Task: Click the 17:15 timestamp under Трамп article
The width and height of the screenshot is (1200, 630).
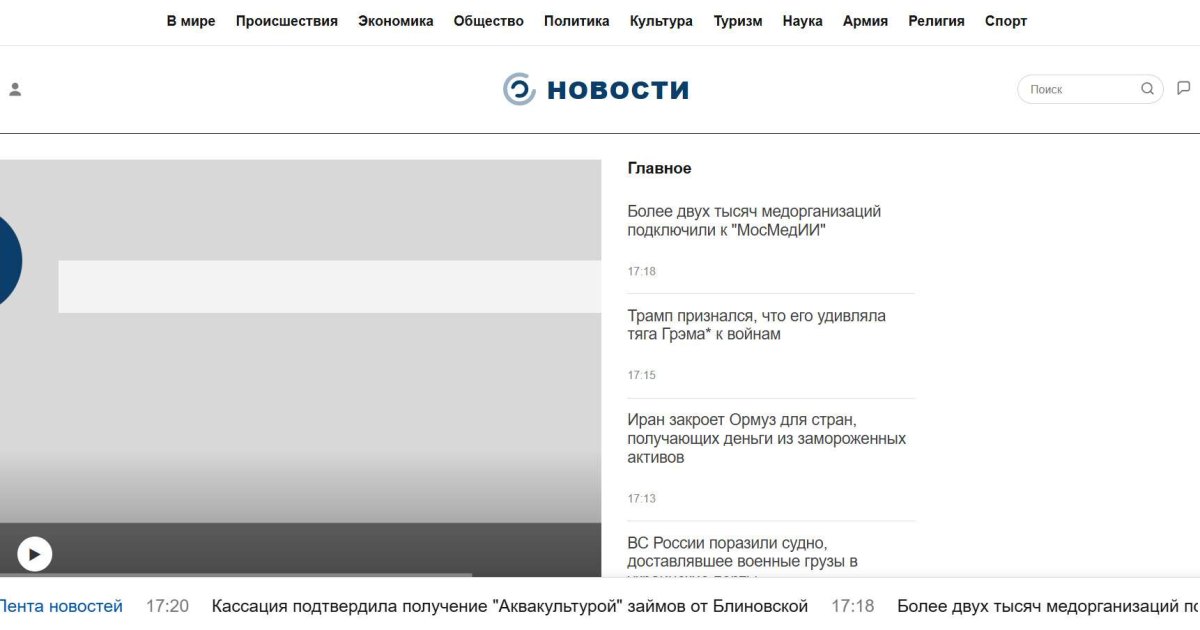Action: pyautogui.click(x=642, y=375)
